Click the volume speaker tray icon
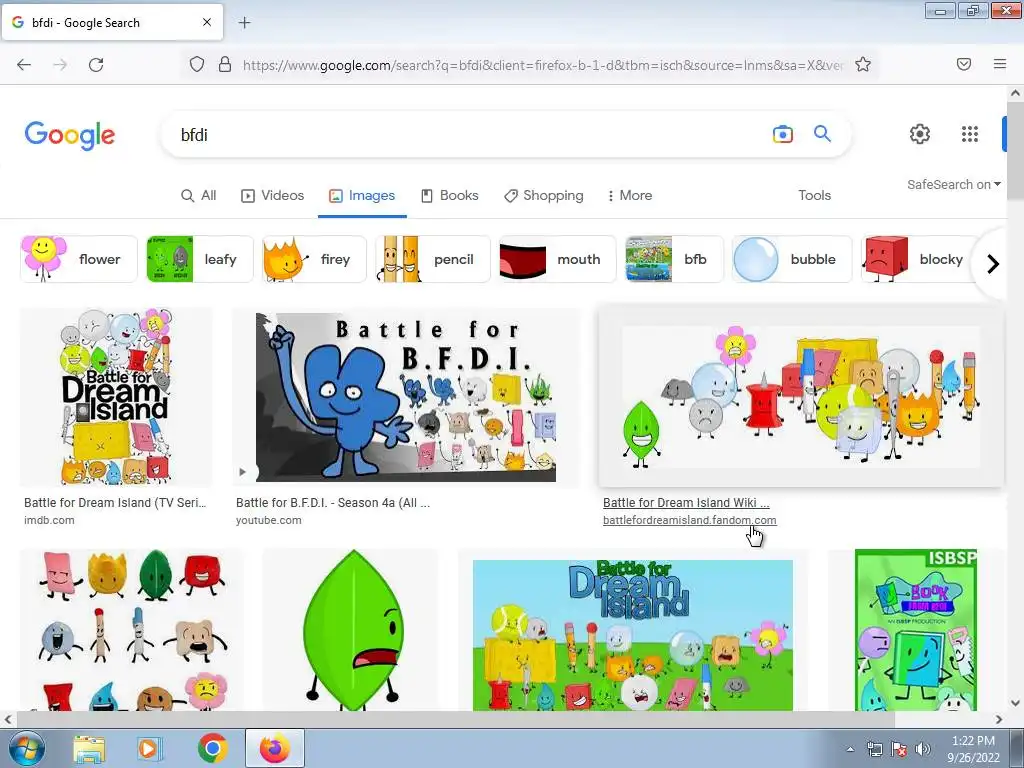Viewport: 1024px width, 768px height. [x=922, y=749]
